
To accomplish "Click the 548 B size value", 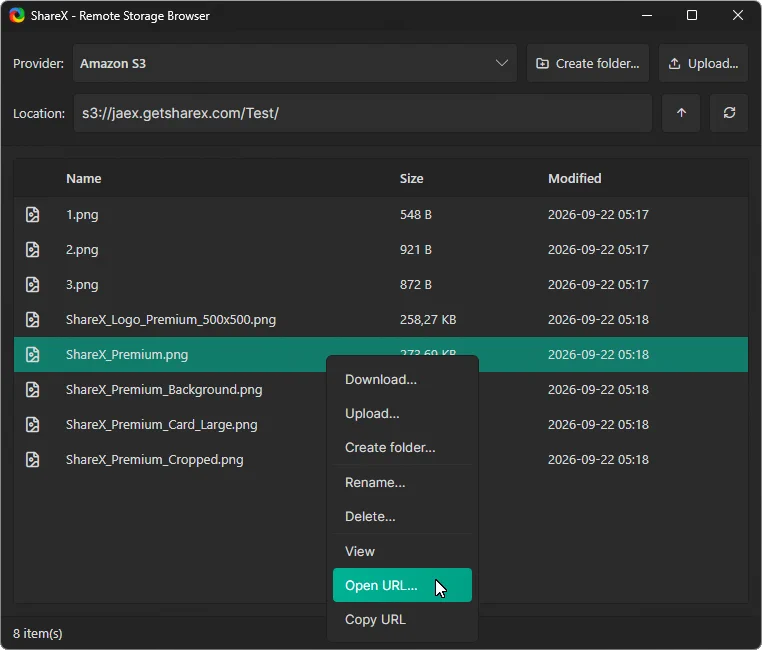I will 416,214.
